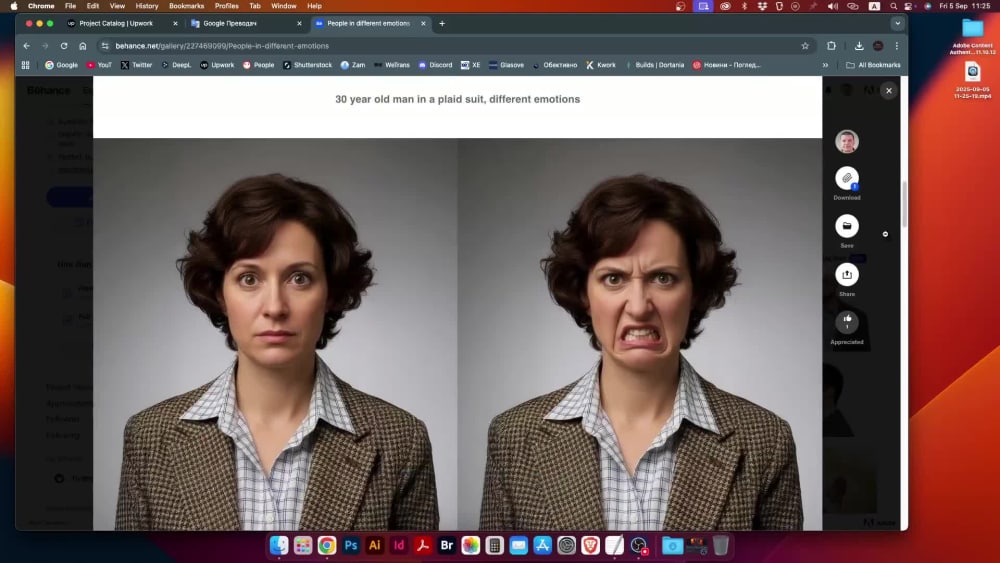Viewport: 1000px width, 563px height.
Task: Open the Chrome apps grid shortcut
Action: click(26, 65)
